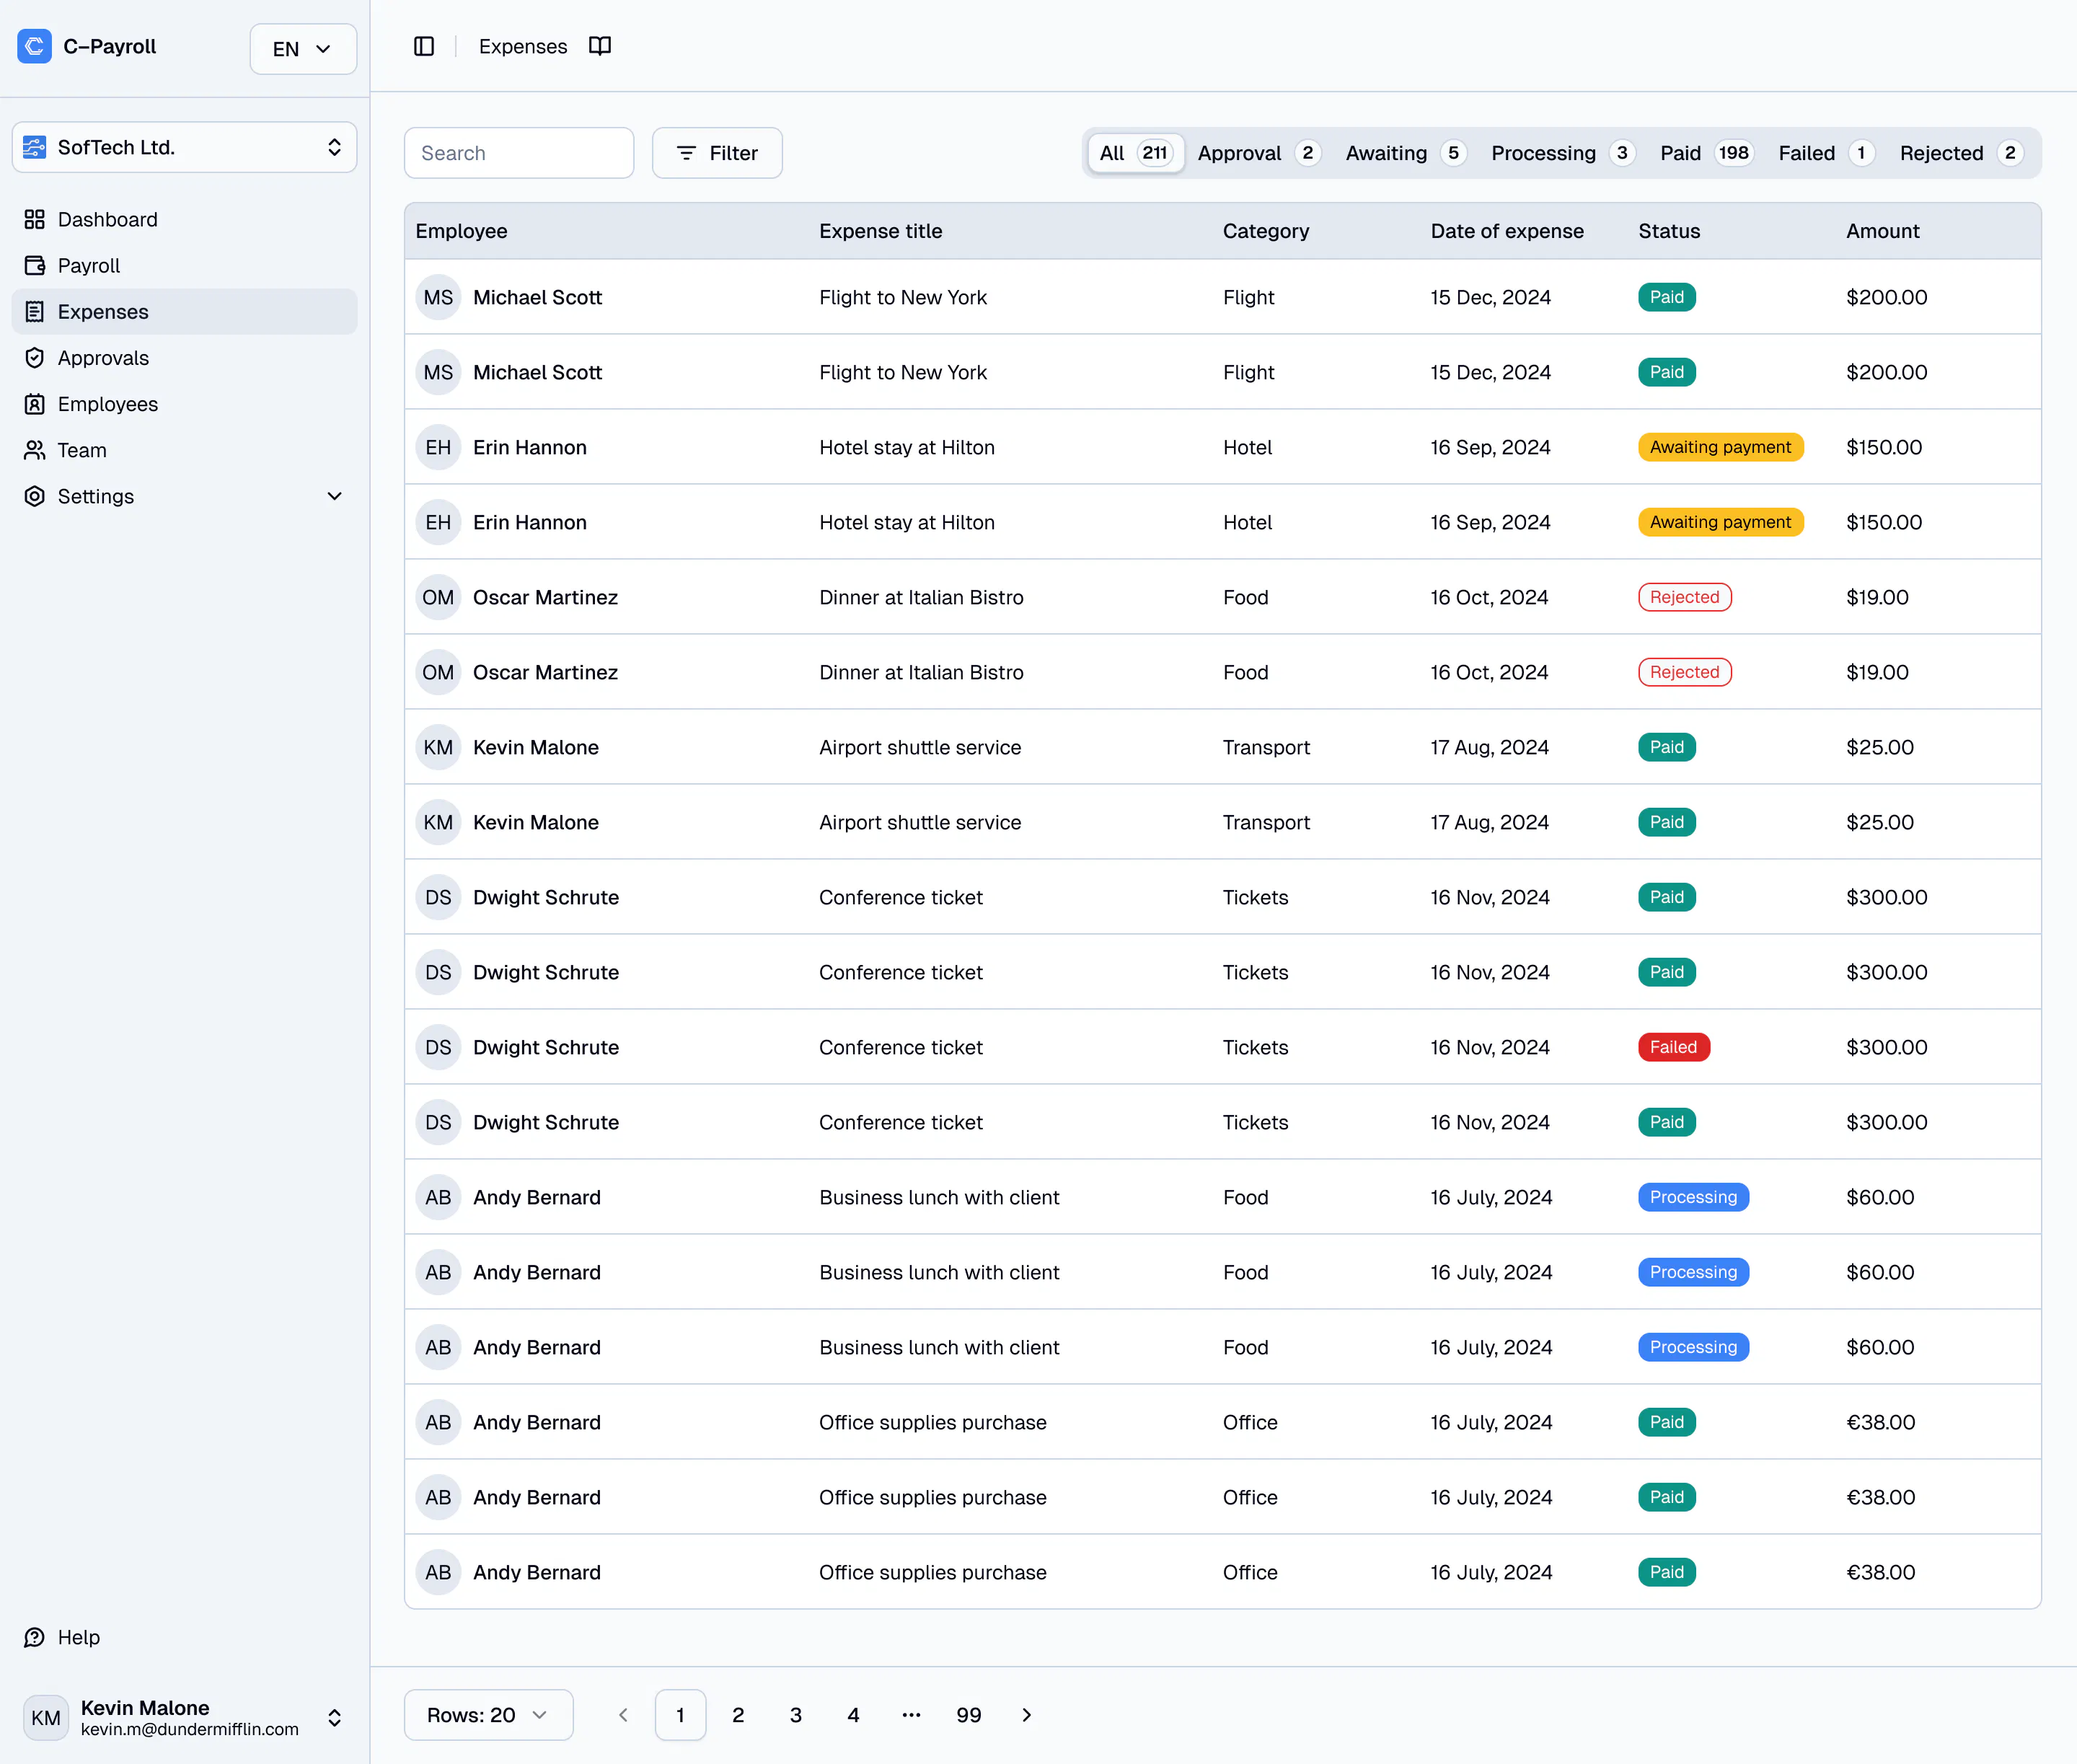Switch to the Paid 198 tab
The height and width of the screenshot is (1764, 2077).
pyautogui.click(x=1706, y=153)
